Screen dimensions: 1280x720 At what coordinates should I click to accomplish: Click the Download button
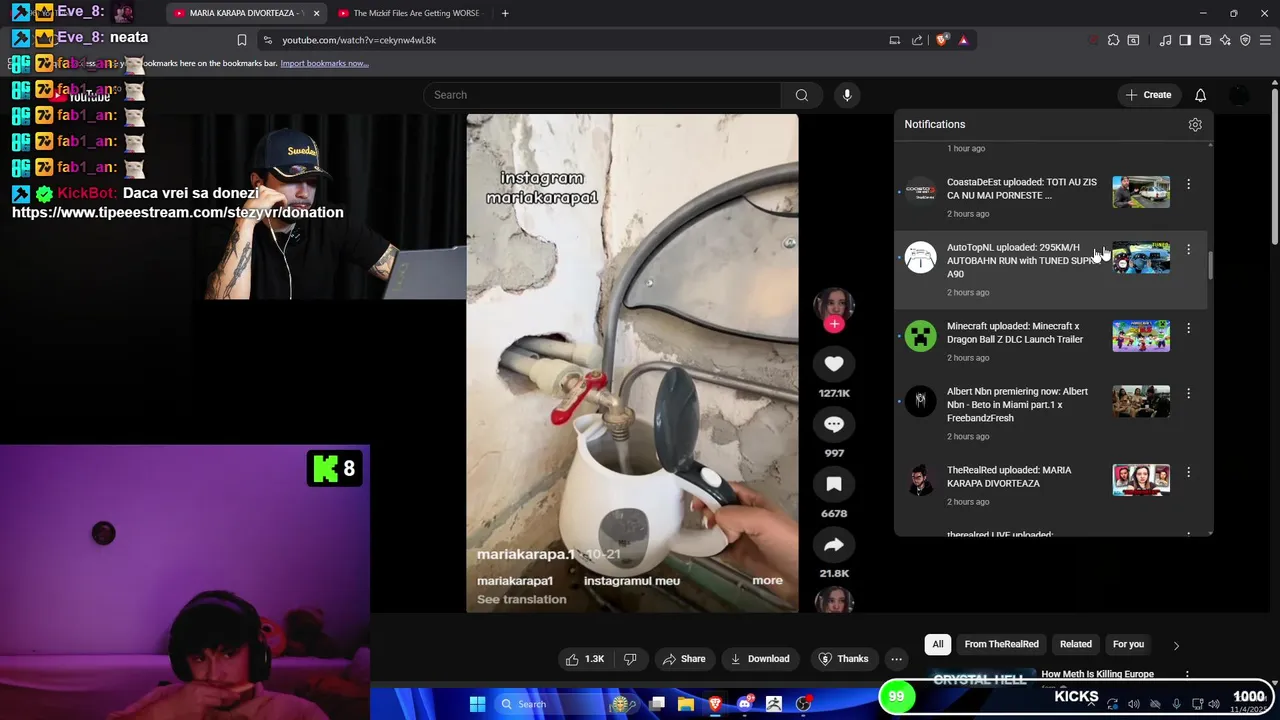(760, 659)
